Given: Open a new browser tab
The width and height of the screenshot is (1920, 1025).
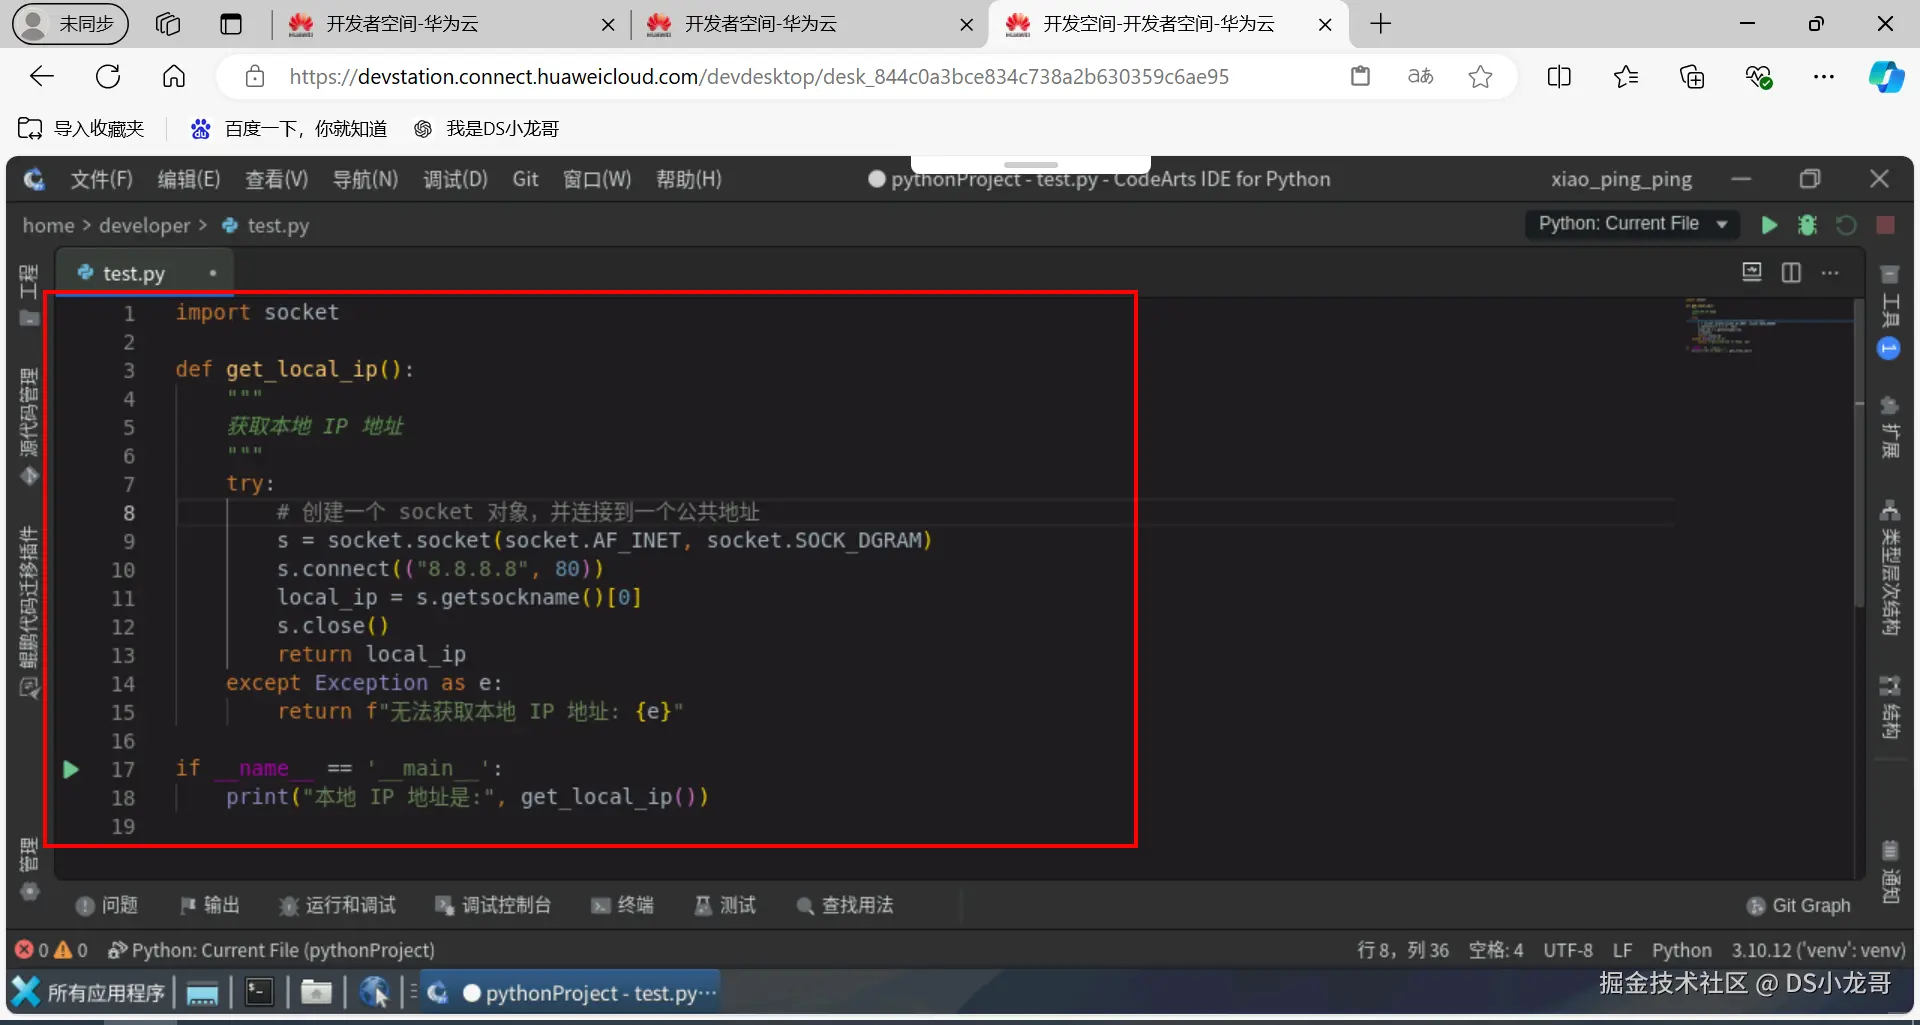Looking at the screenshot, I should (x=1380, y=24).
